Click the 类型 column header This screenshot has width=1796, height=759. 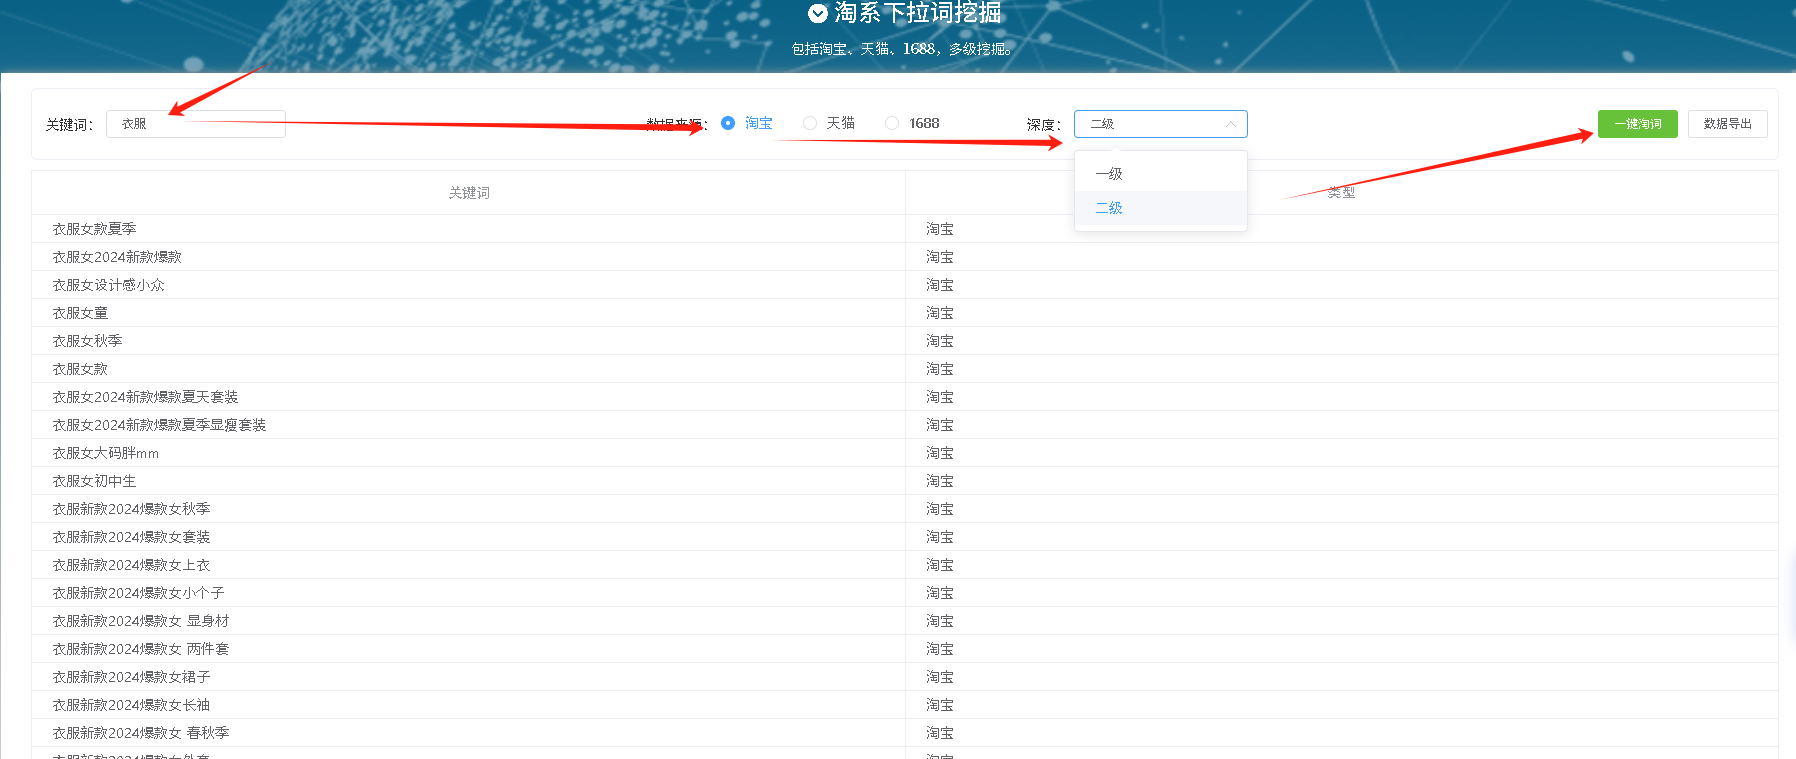click(1341, 193)
